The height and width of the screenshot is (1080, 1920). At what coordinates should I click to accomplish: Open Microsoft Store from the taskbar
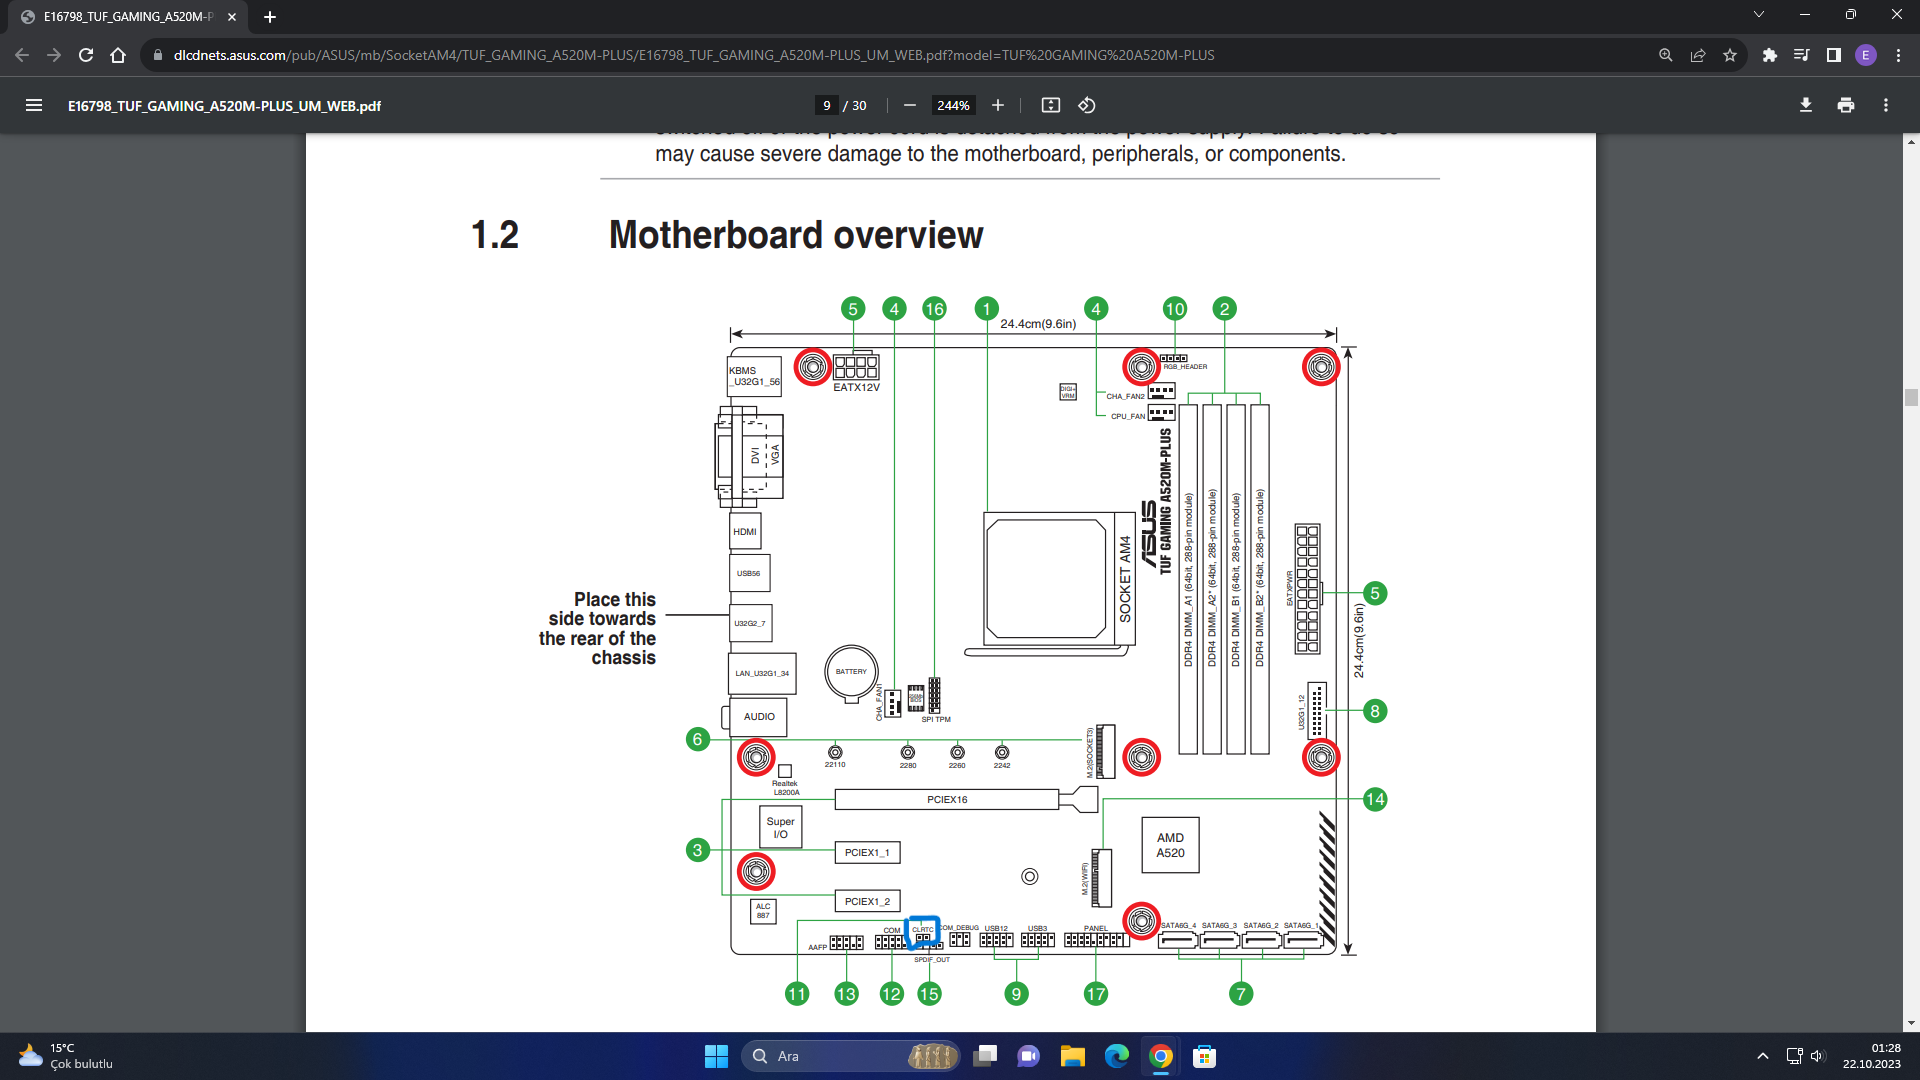point(1205,1056)
